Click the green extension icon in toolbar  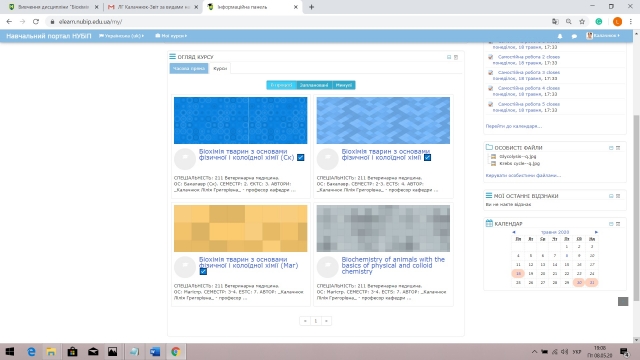[599, 22]
